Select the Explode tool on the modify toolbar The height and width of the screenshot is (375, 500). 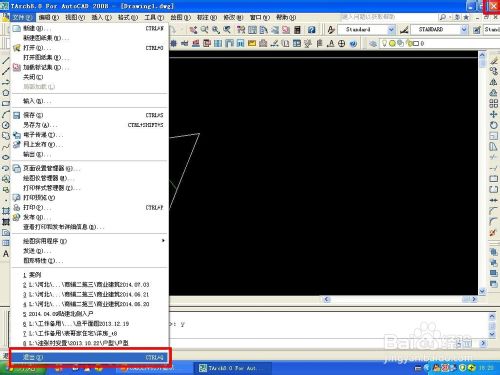(x=494, y=232)
